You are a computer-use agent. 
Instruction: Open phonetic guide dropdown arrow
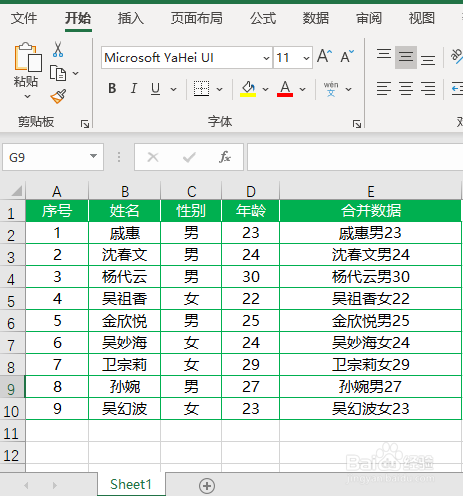click(x=348, y=89)
